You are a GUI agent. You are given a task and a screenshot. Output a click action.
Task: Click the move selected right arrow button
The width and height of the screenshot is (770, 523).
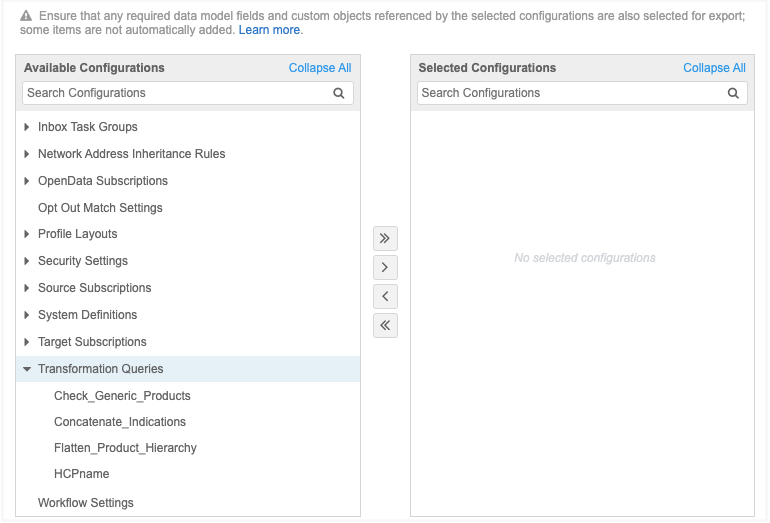point(385,267)
